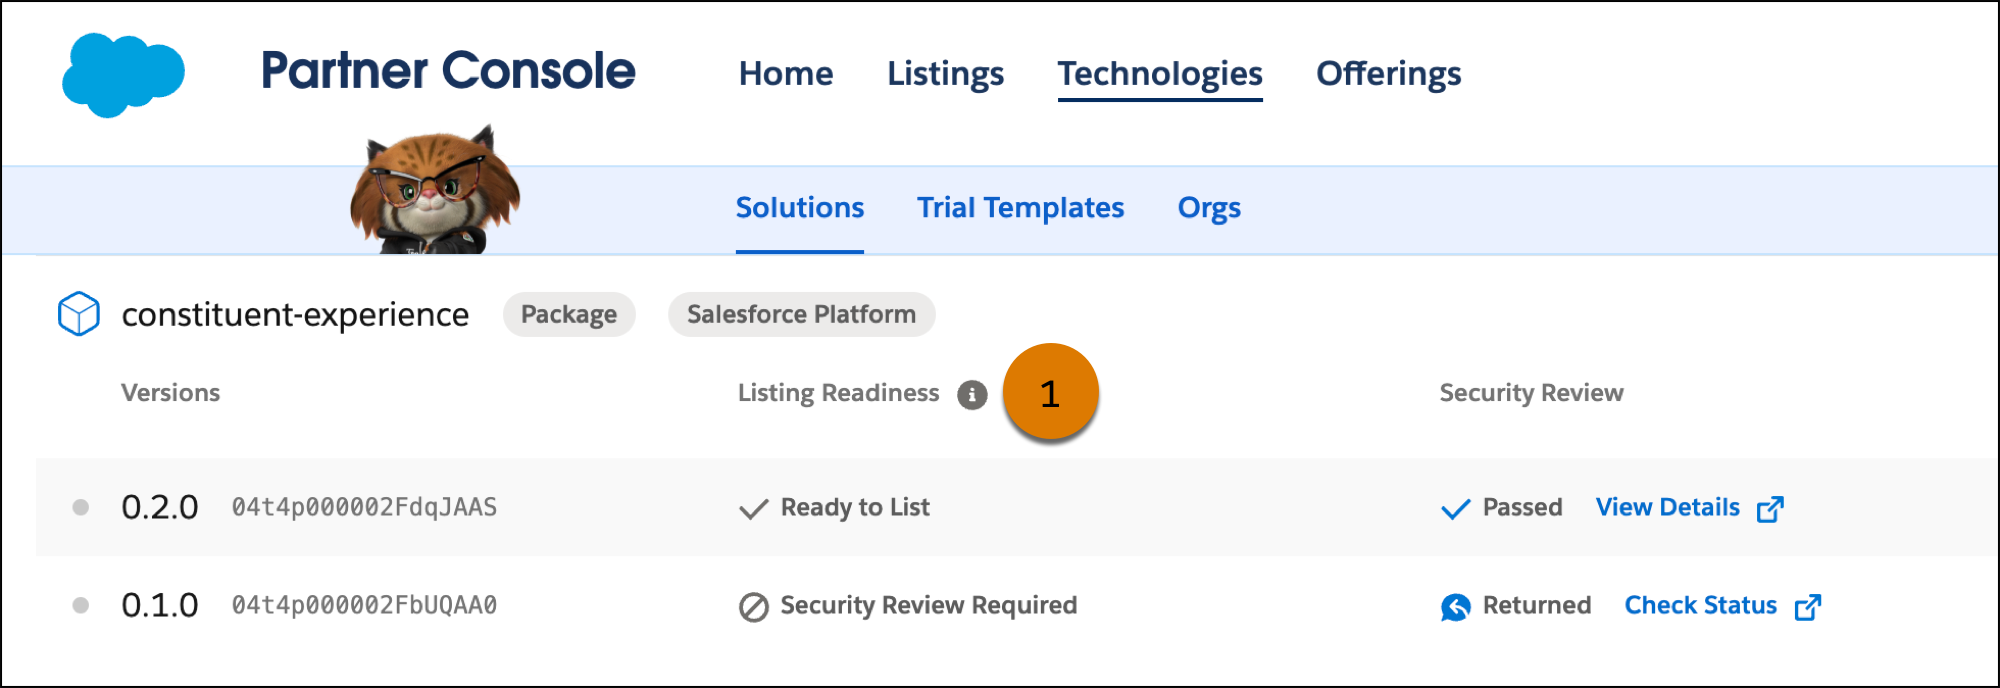Click the Security Review Required status text
The image size is (2000, 688).
tap(929, 606)
